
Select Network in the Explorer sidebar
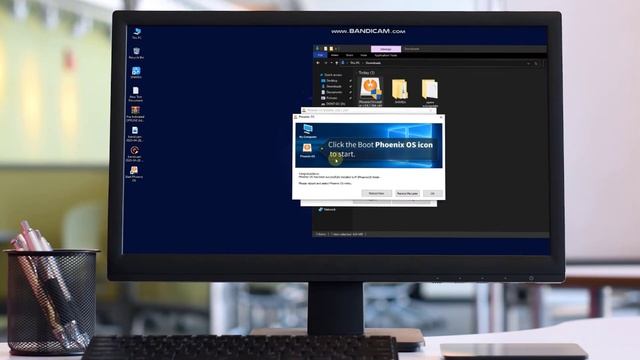pyautogui.click(x=327, y=209)
